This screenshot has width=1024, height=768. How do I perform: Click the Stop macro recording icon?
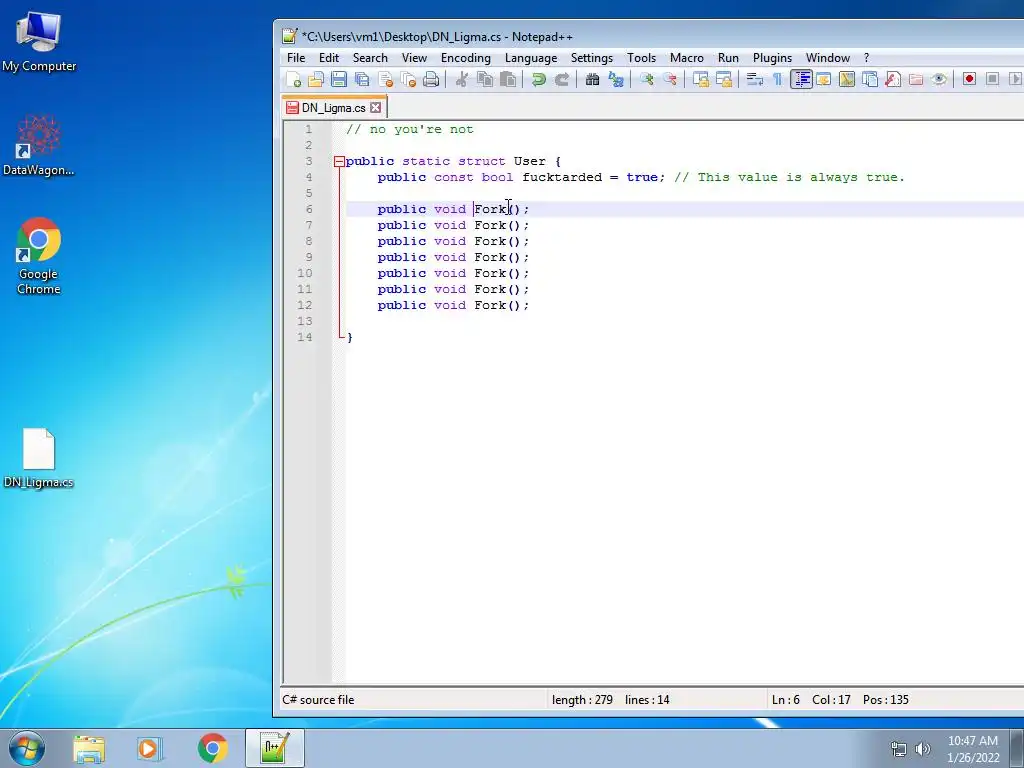click(x=992, y=79)
